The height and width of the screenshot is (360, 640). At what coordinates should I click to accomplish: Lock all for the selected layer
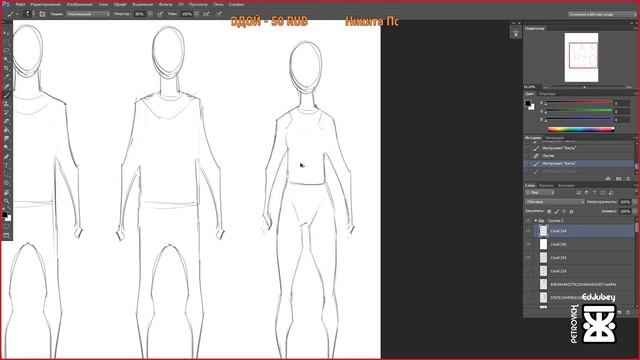(x=571, y=211)
